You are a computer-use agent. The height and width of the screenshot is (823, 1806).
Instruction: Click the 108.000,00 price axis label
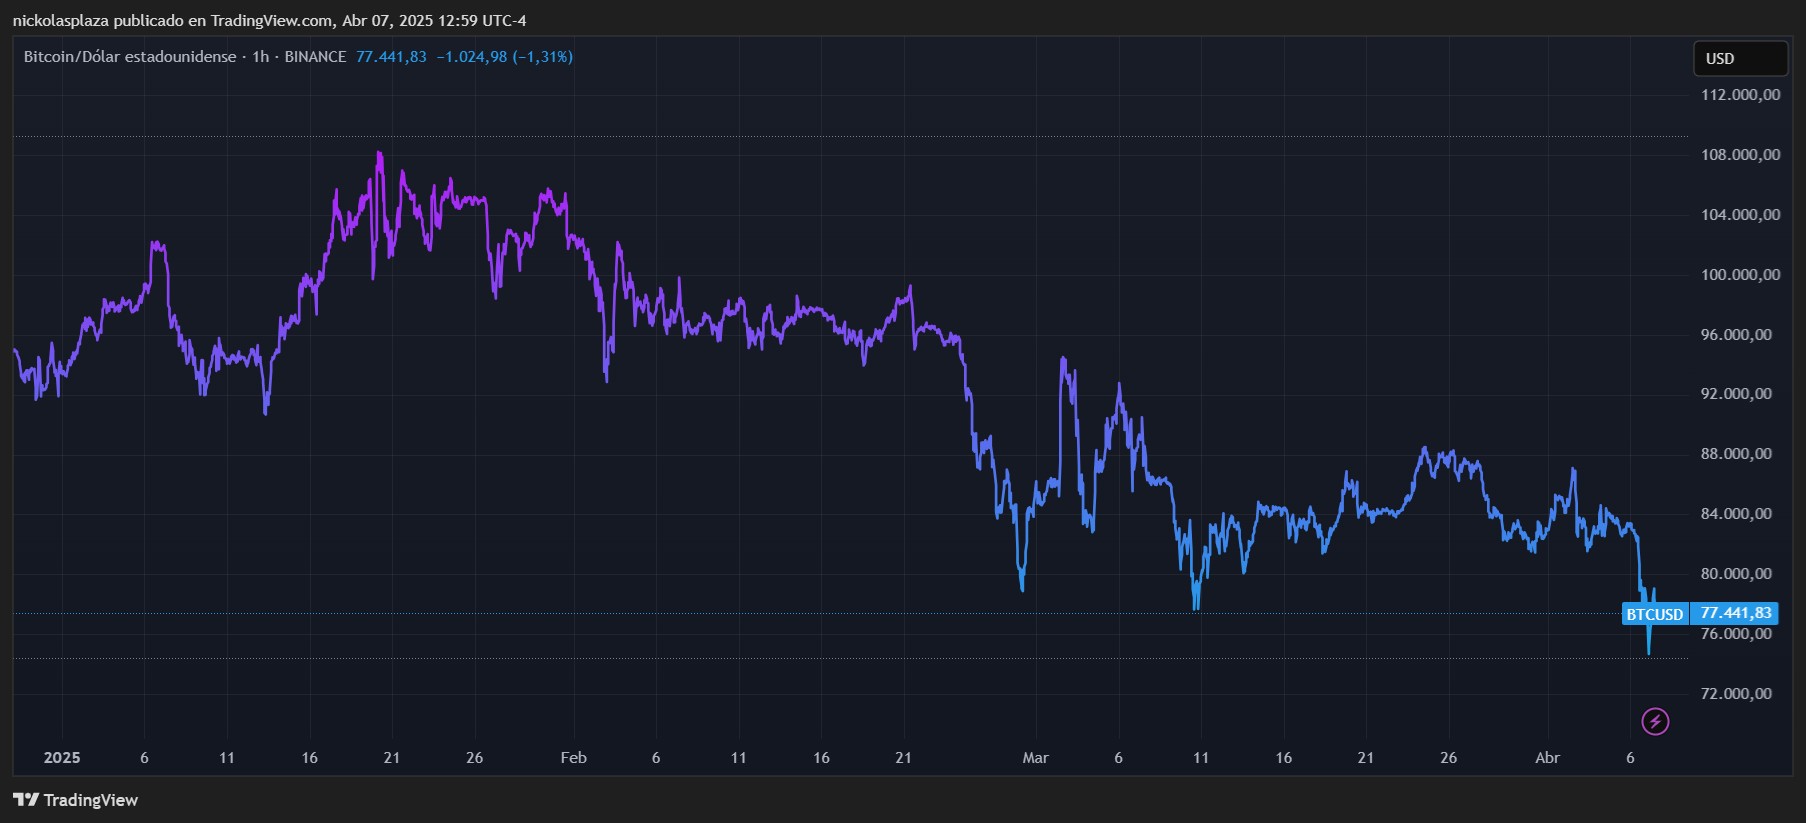point(1741,155)
